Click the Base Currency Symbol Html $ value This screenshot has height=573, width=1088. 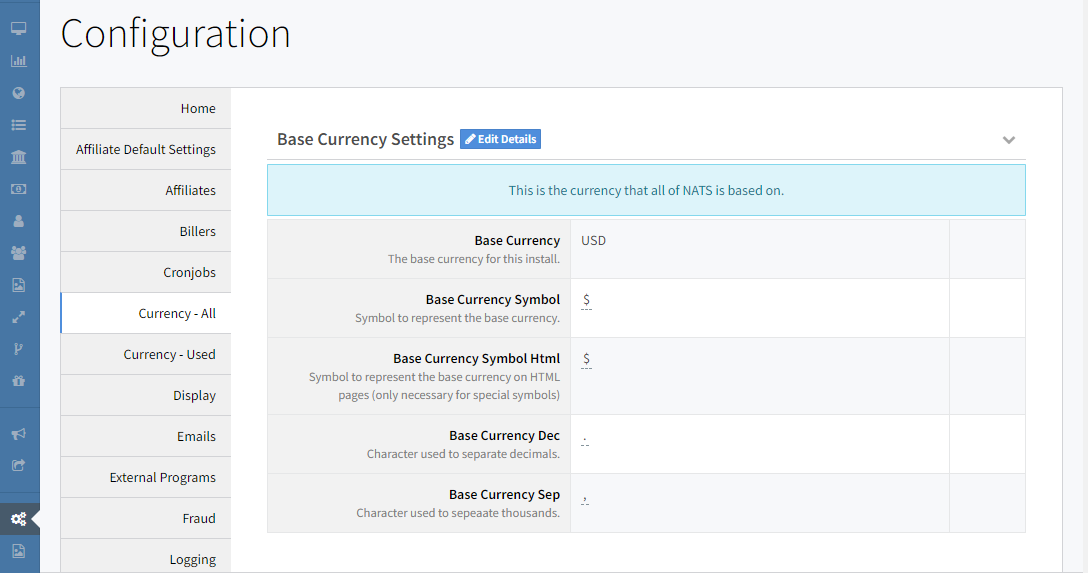point(586,359)
